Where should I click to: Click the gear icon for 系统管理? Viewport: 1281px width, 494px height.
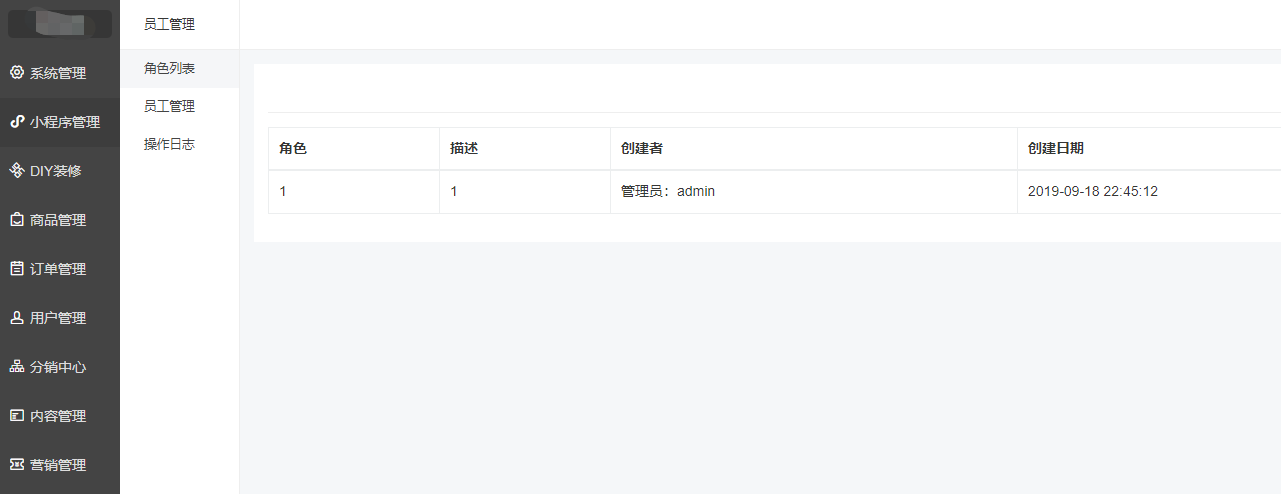(x=16, y=73)
